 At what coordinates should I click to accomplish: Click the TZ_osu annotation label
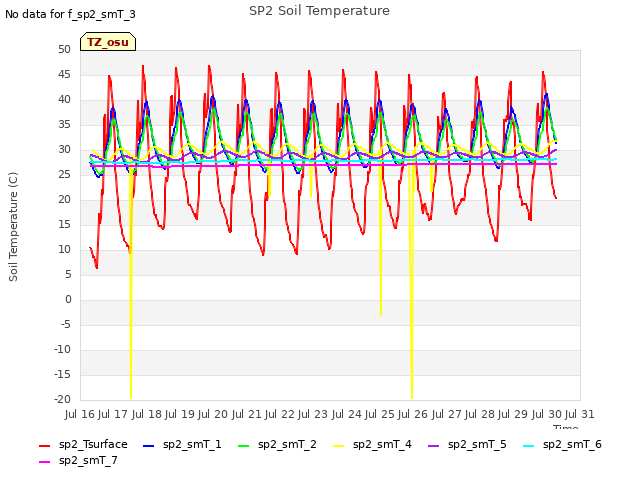[108, 42]
